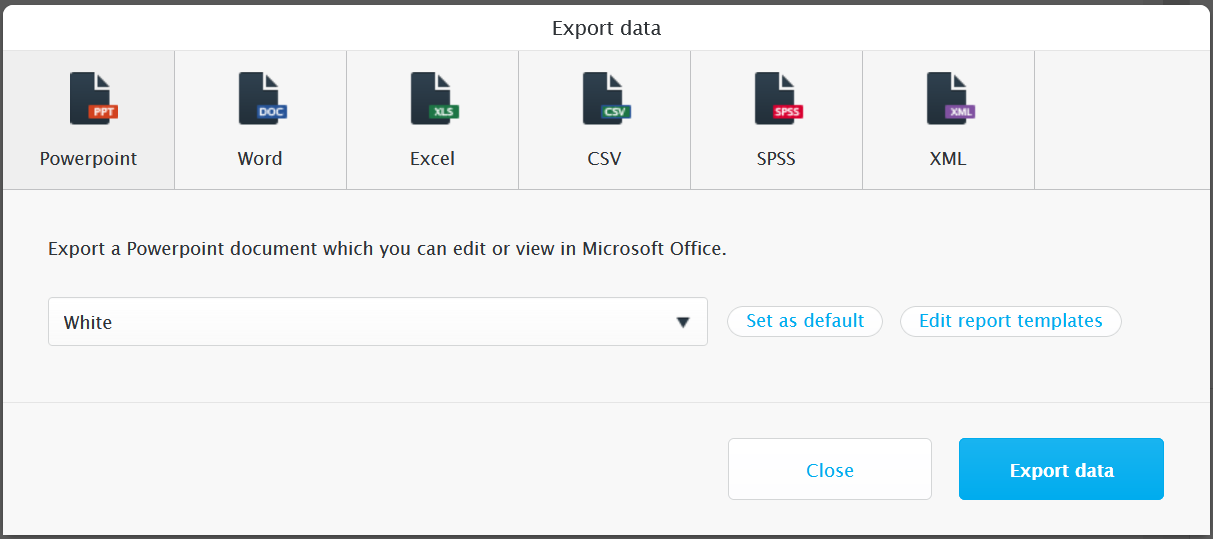Select the PPT file icon
The image size is (1213, 539).
[x=93, y=98]
